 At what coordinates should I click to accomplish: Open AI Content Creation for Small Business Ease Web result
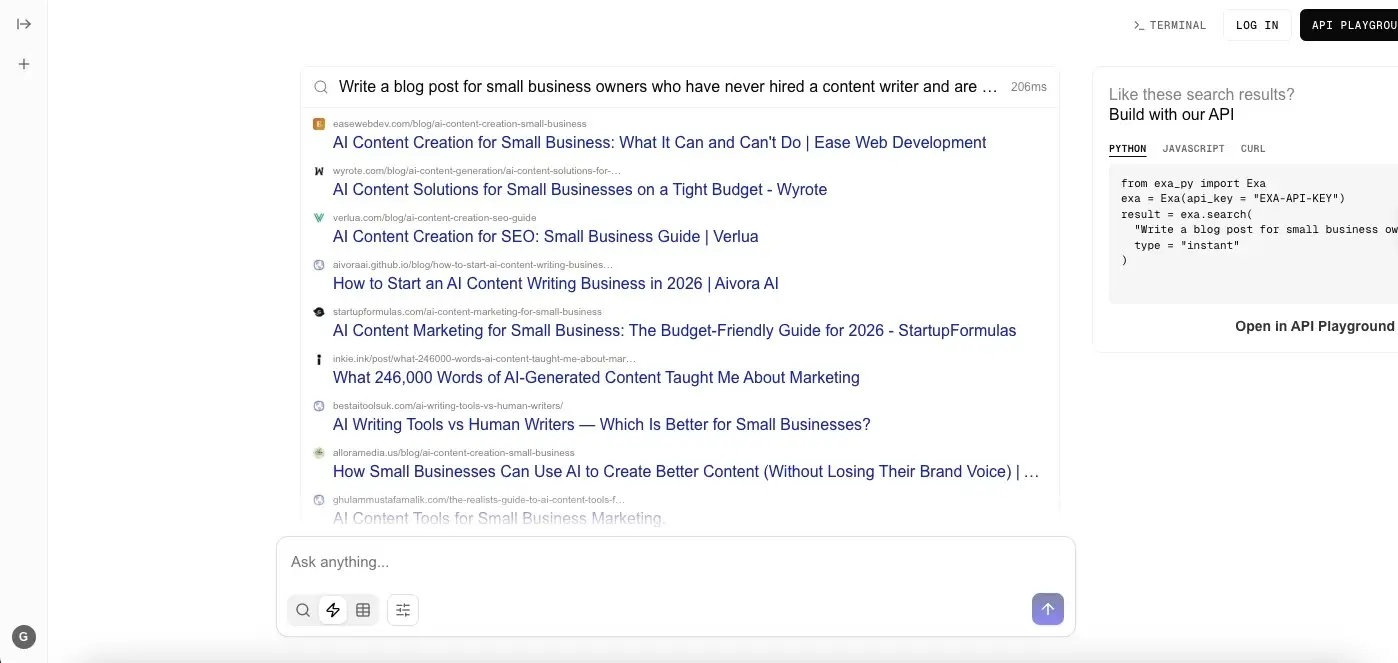click(659, 143)
